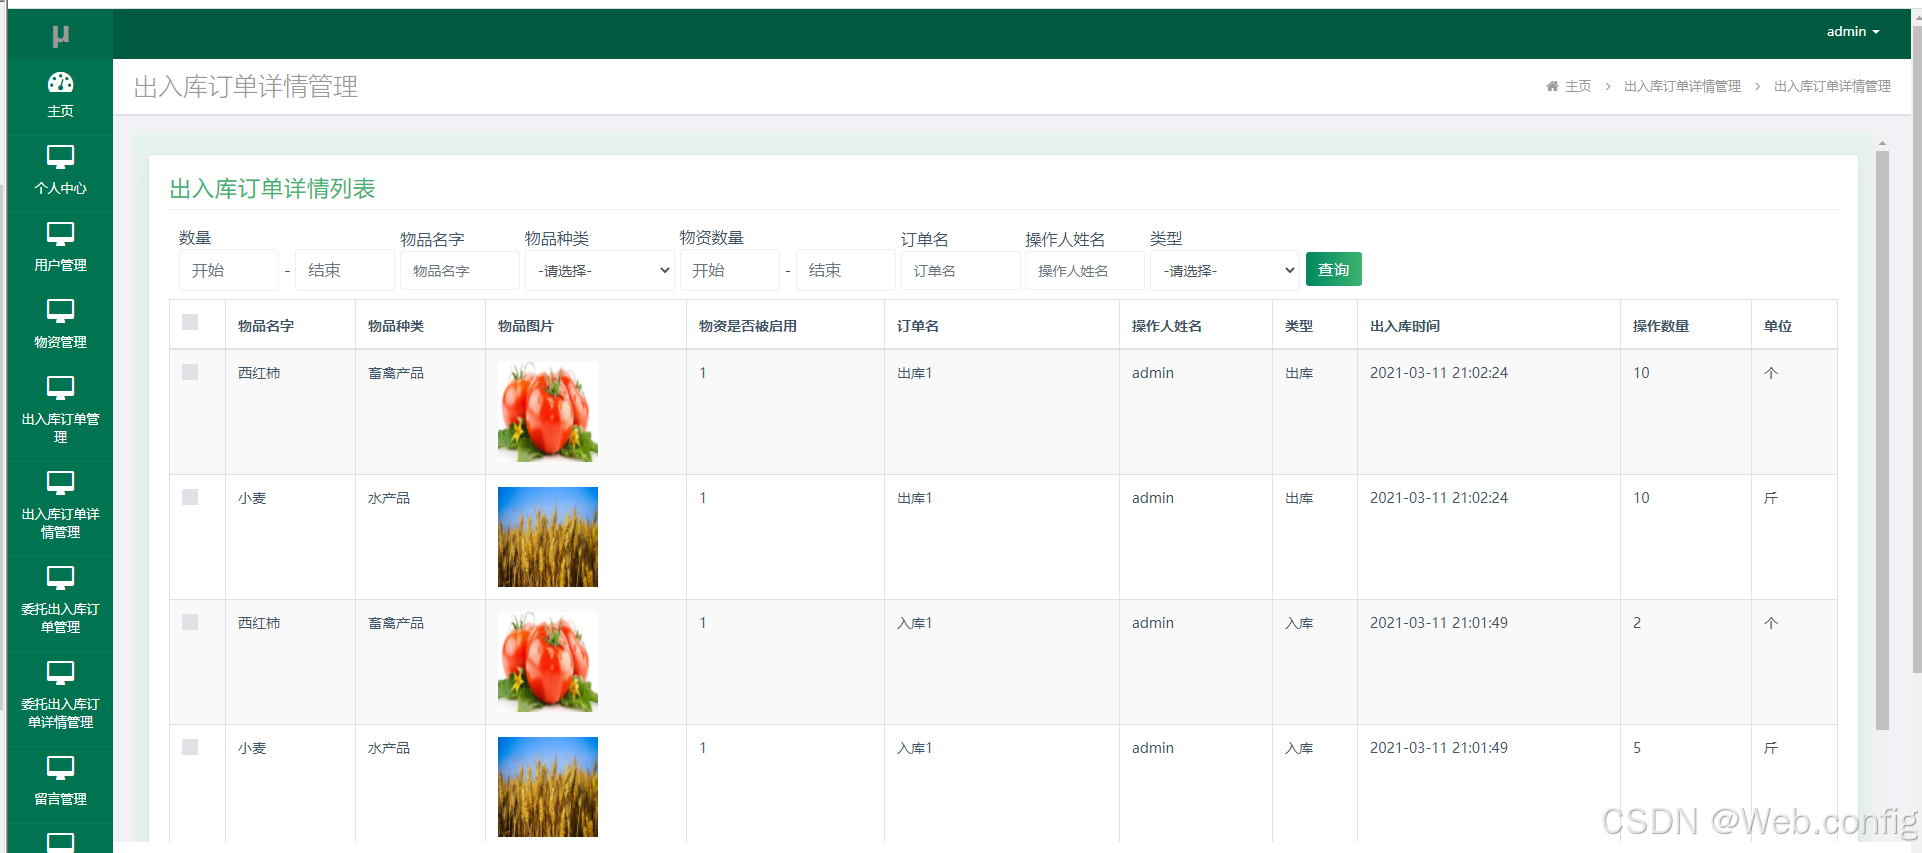Click the monitor icon above 委托出入库订单详情管理
This screenshot has height=853, width=1922.
coord(60,673)
